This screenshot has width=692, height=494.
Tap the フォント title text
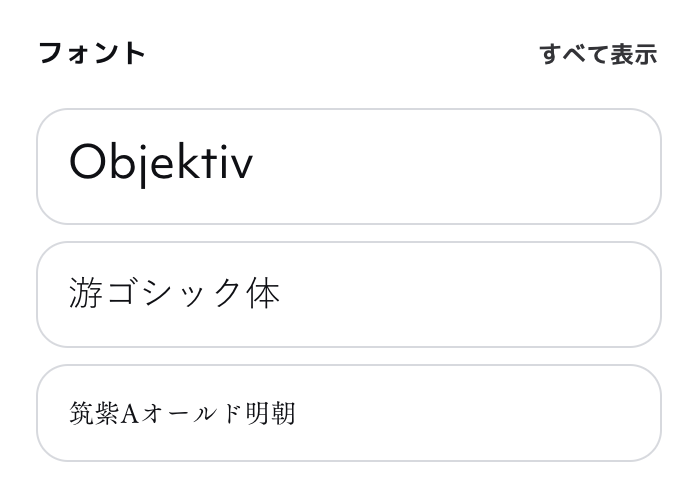[x=92, y=53]
